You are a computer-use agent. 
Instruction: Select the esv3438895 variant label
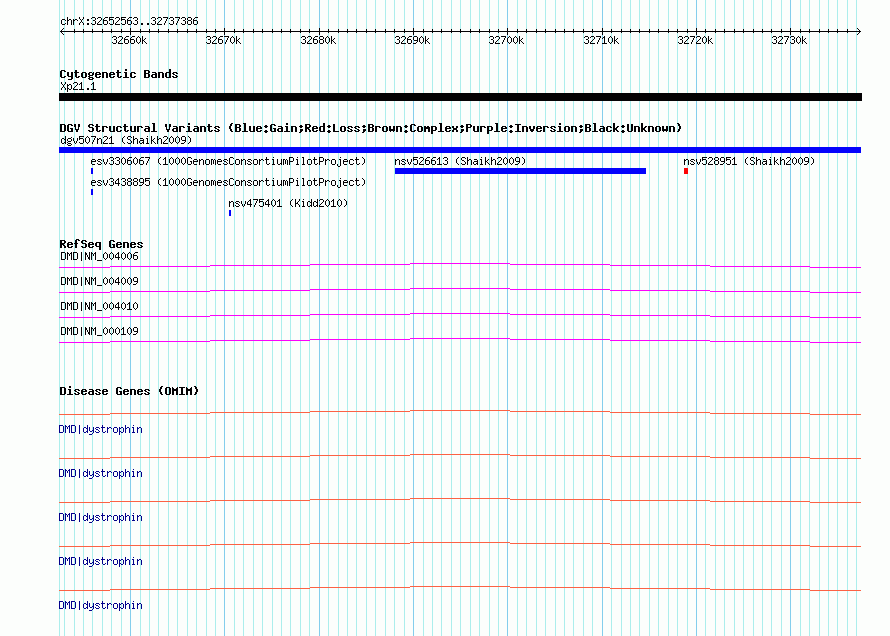click(x=228, y=182)
